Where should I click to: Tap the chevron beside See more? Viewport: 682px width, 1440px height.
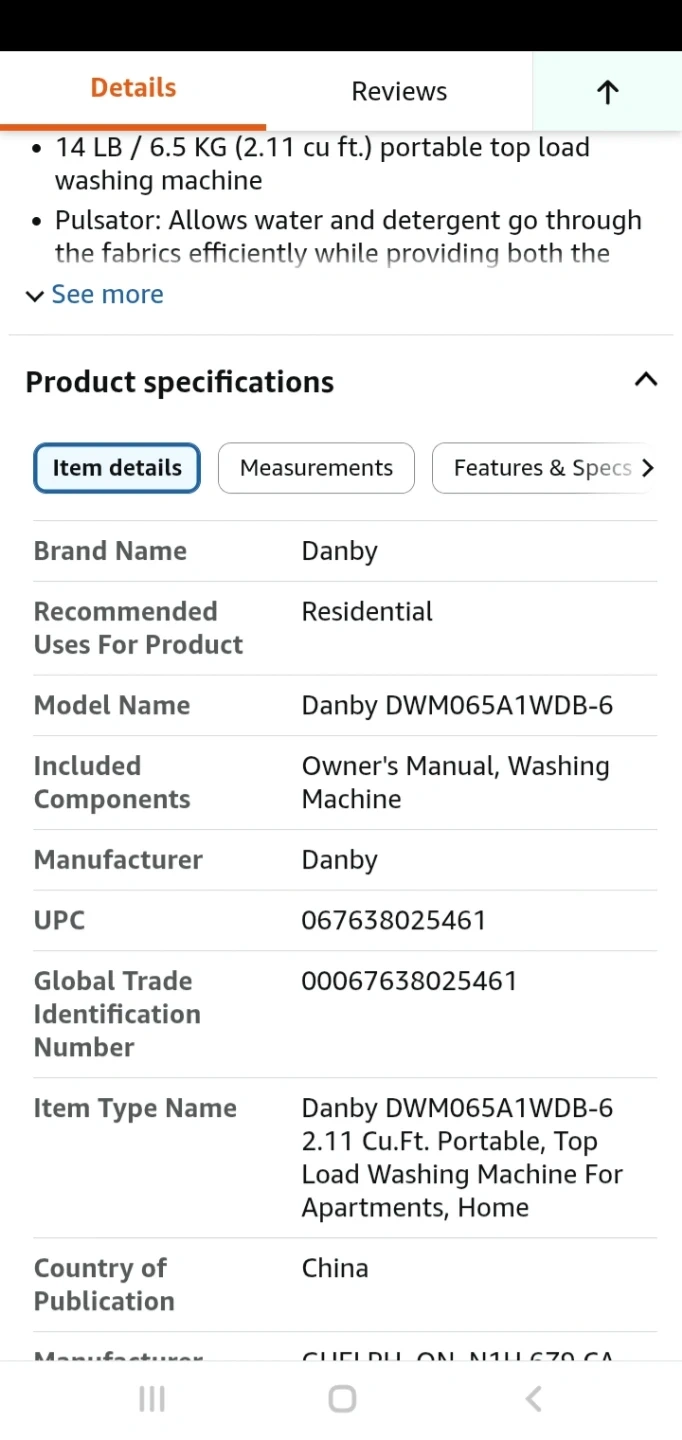35,295
